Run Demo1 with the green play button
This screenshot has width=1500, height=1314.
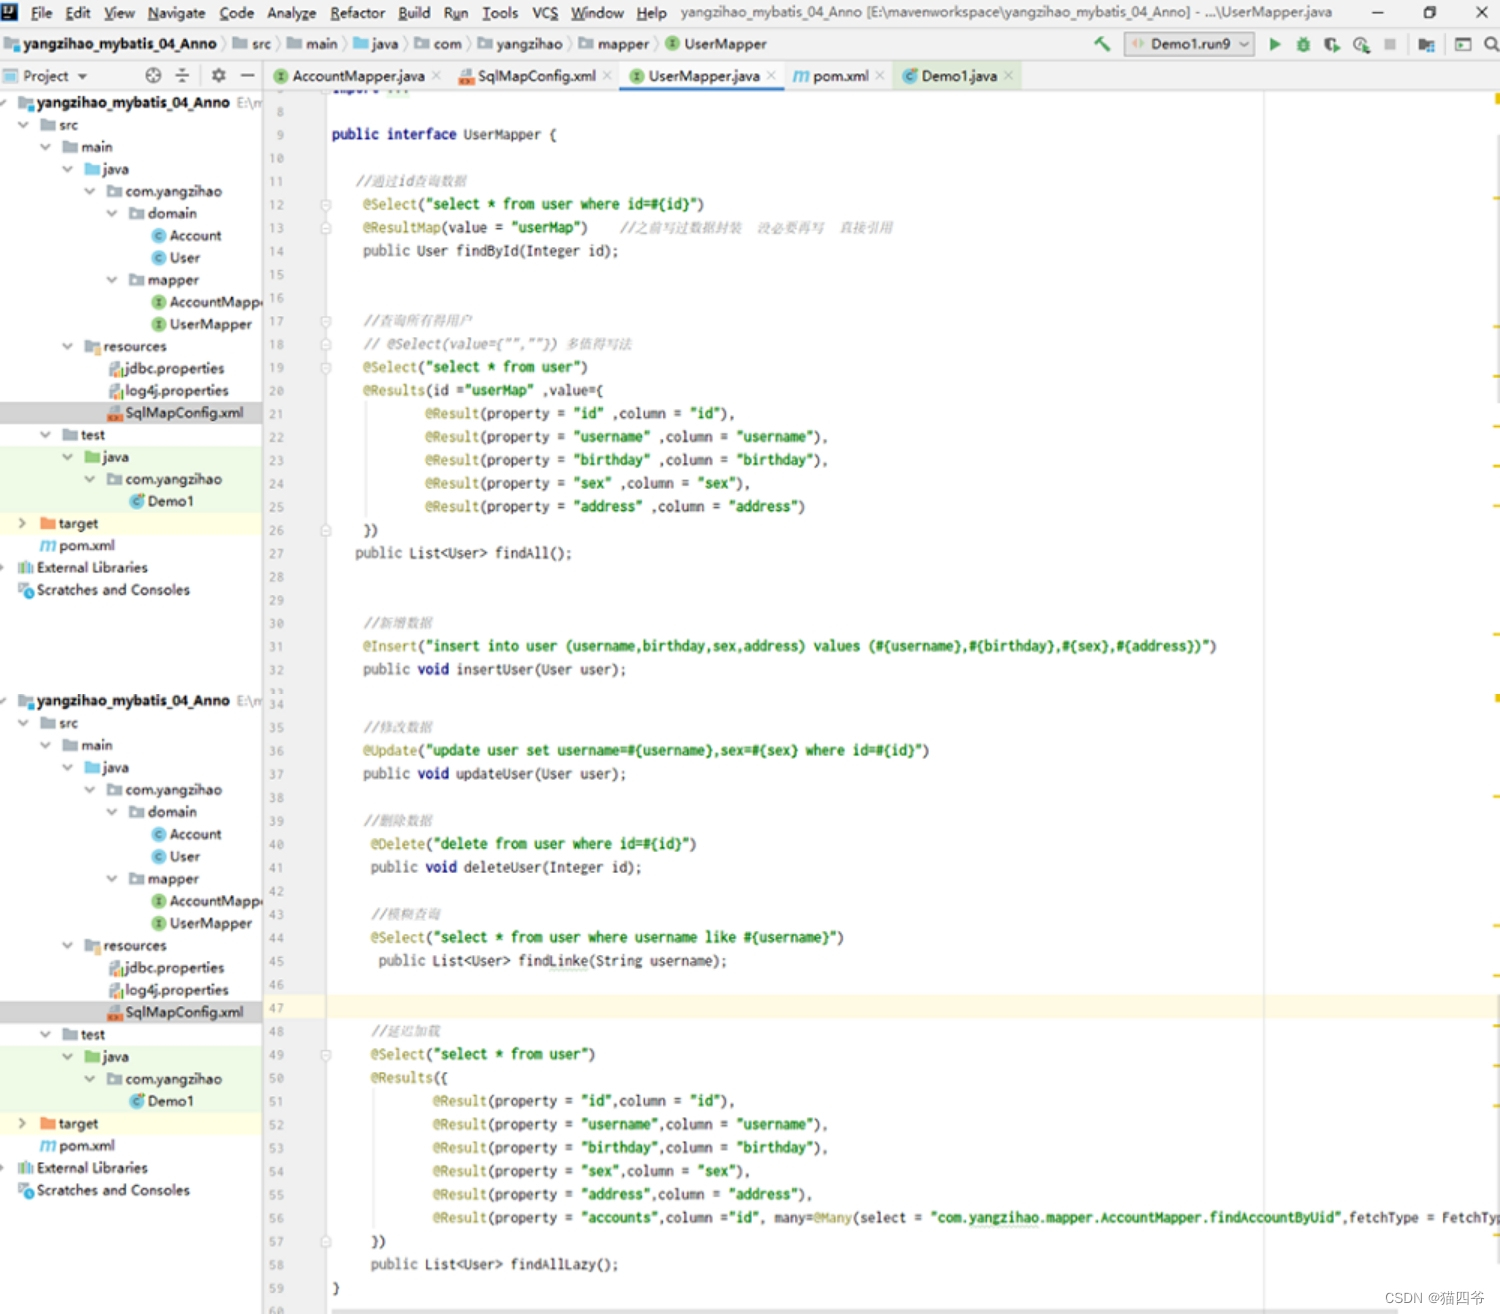pos(1275,44)
